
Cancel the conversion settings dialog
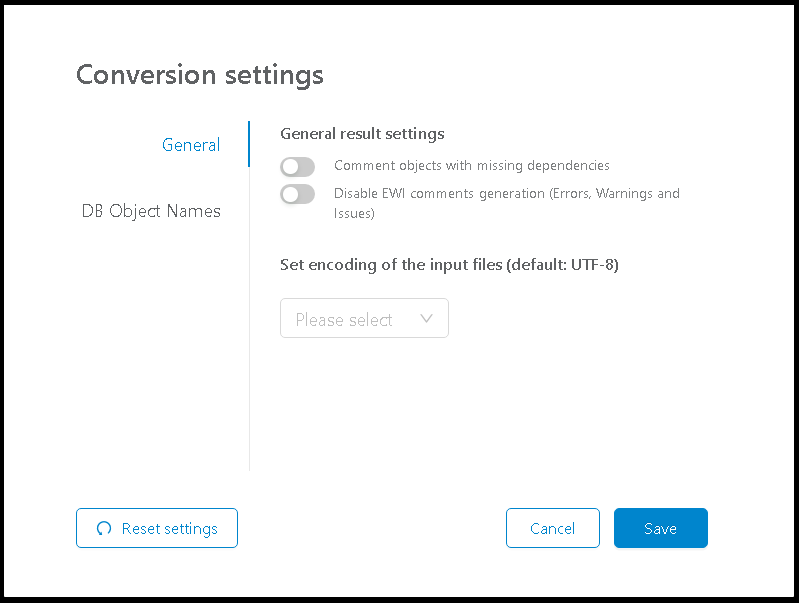coord(552,529)
